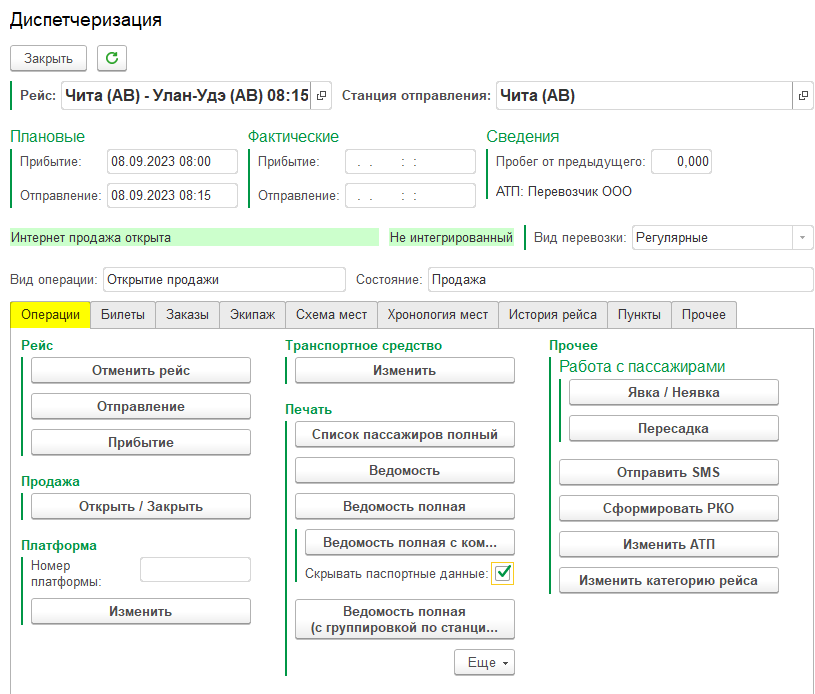The width and height of the screenshot is (815, 694).
Task: Click the planned Прибытие date field
Action: (x=174, y=162)
